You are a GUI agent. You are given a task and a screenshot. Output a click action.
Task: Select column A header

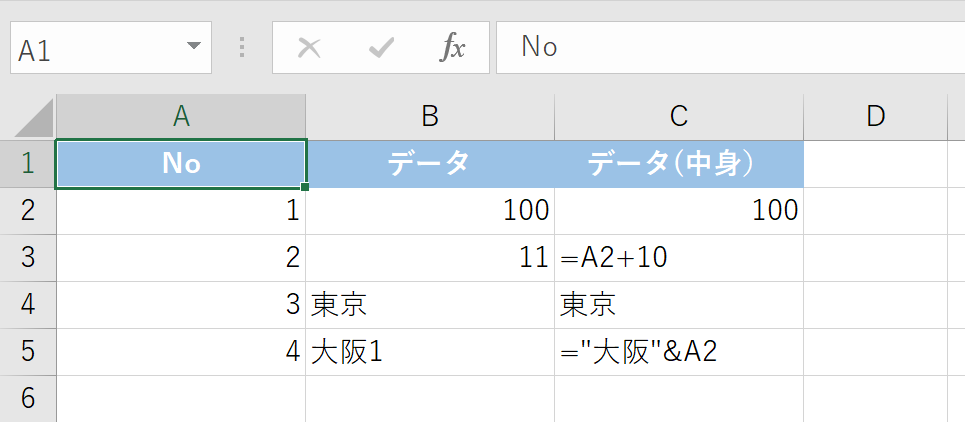181,117
